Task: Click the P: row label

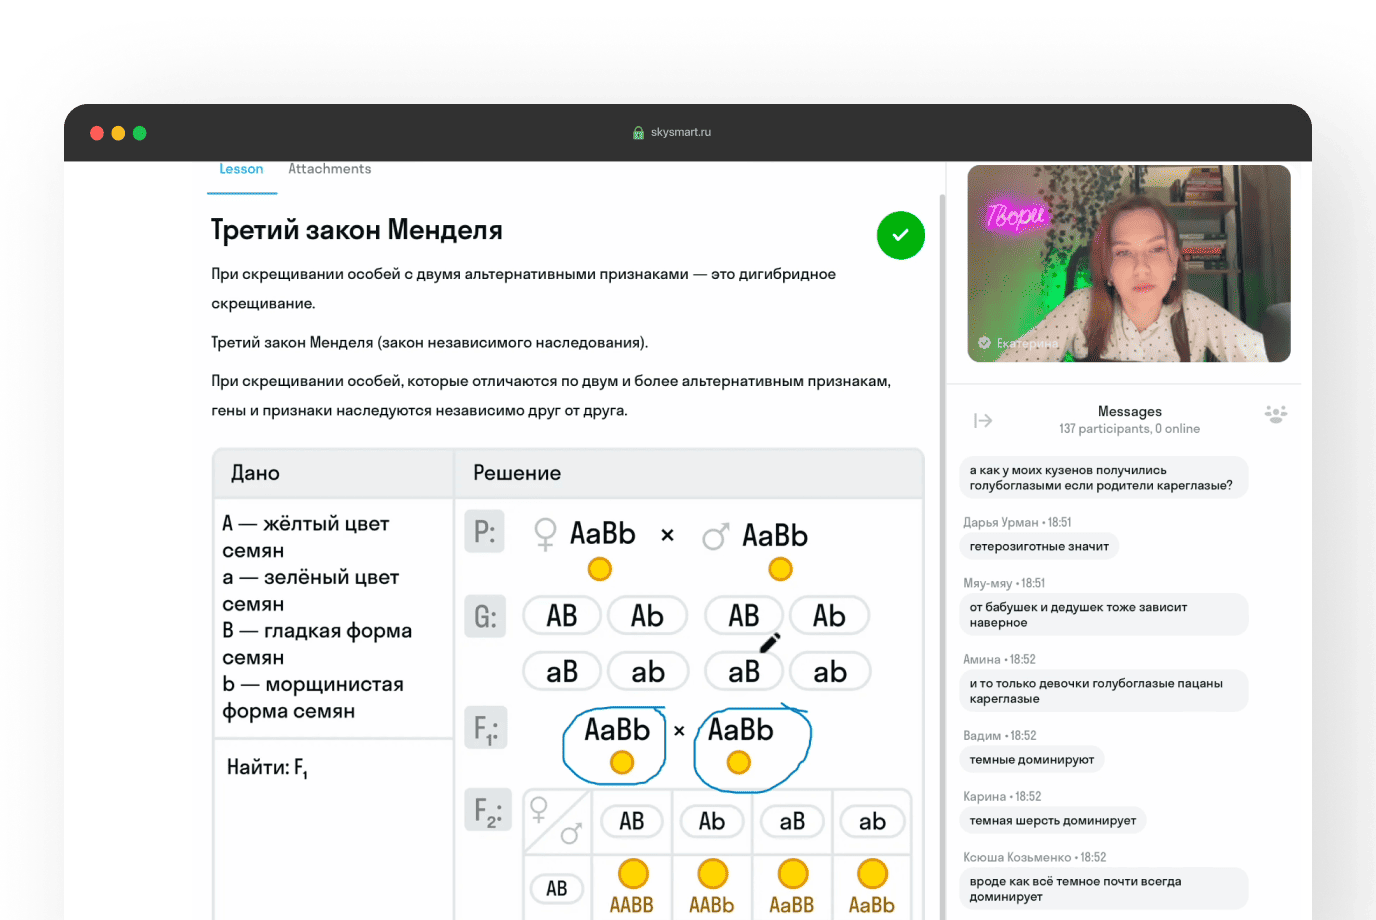Action: pyautogui.click(x=485, y=531)
